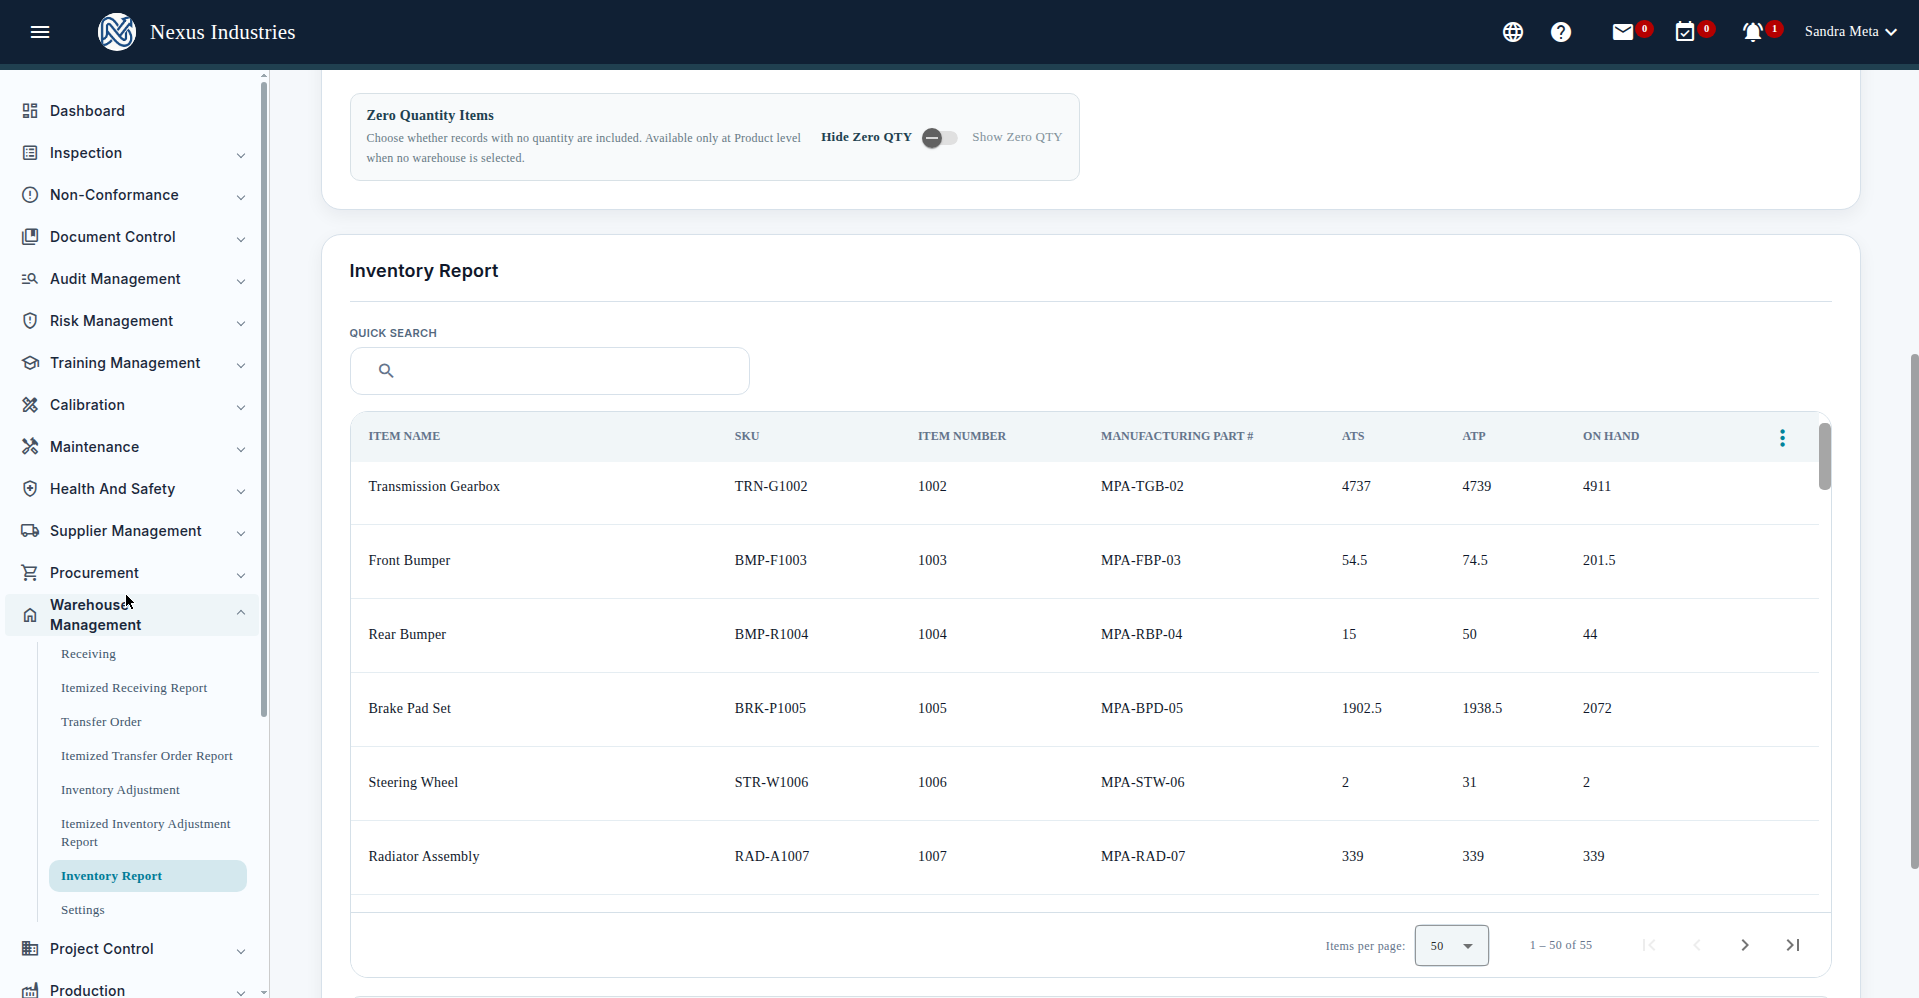Open the Sandra Meta user menu
This screenshot has height=998, width=1919.
click(1850, 32)
